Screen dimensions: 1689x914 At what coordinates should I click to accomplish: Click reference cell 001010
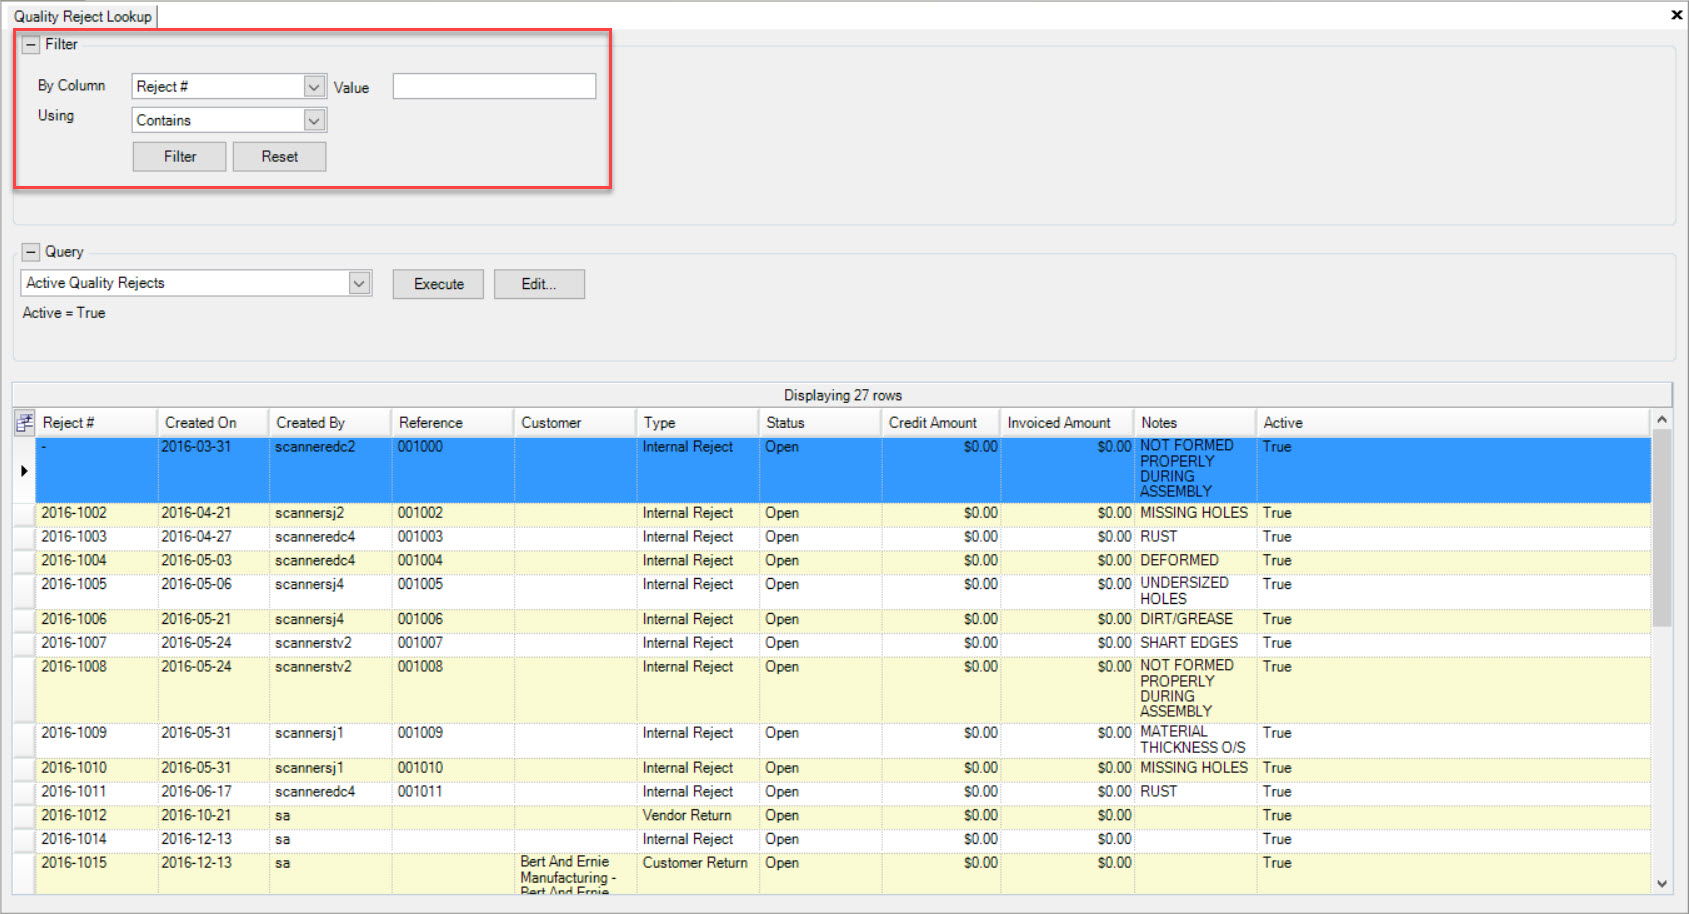tap(453, 770)
